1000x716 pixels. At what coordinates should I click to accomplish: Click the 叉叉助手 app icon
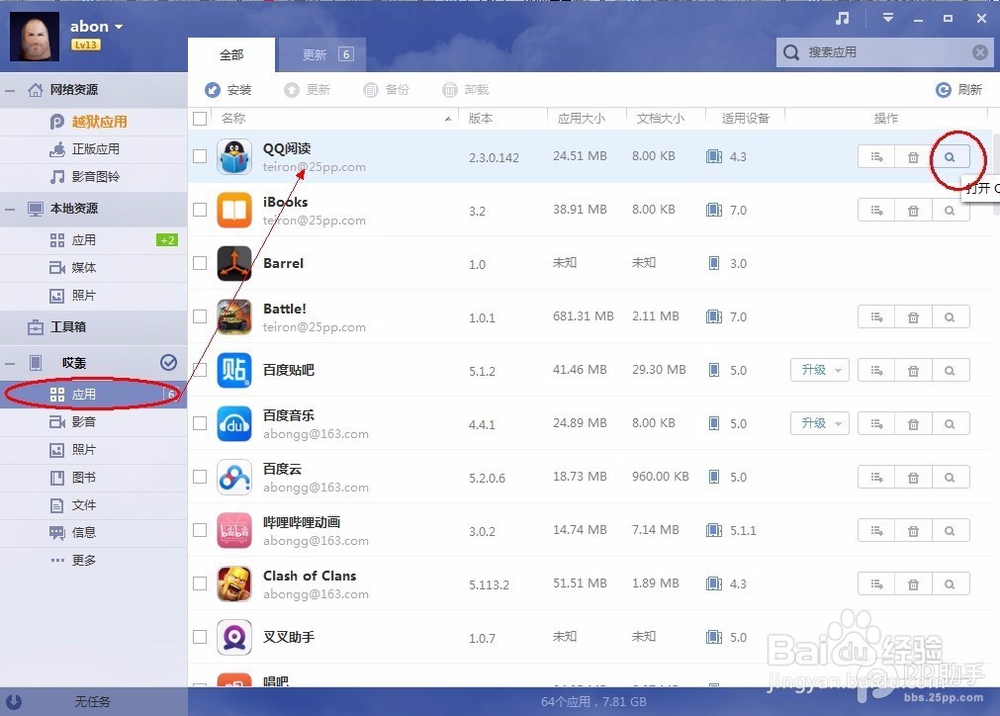coord(234,637)
